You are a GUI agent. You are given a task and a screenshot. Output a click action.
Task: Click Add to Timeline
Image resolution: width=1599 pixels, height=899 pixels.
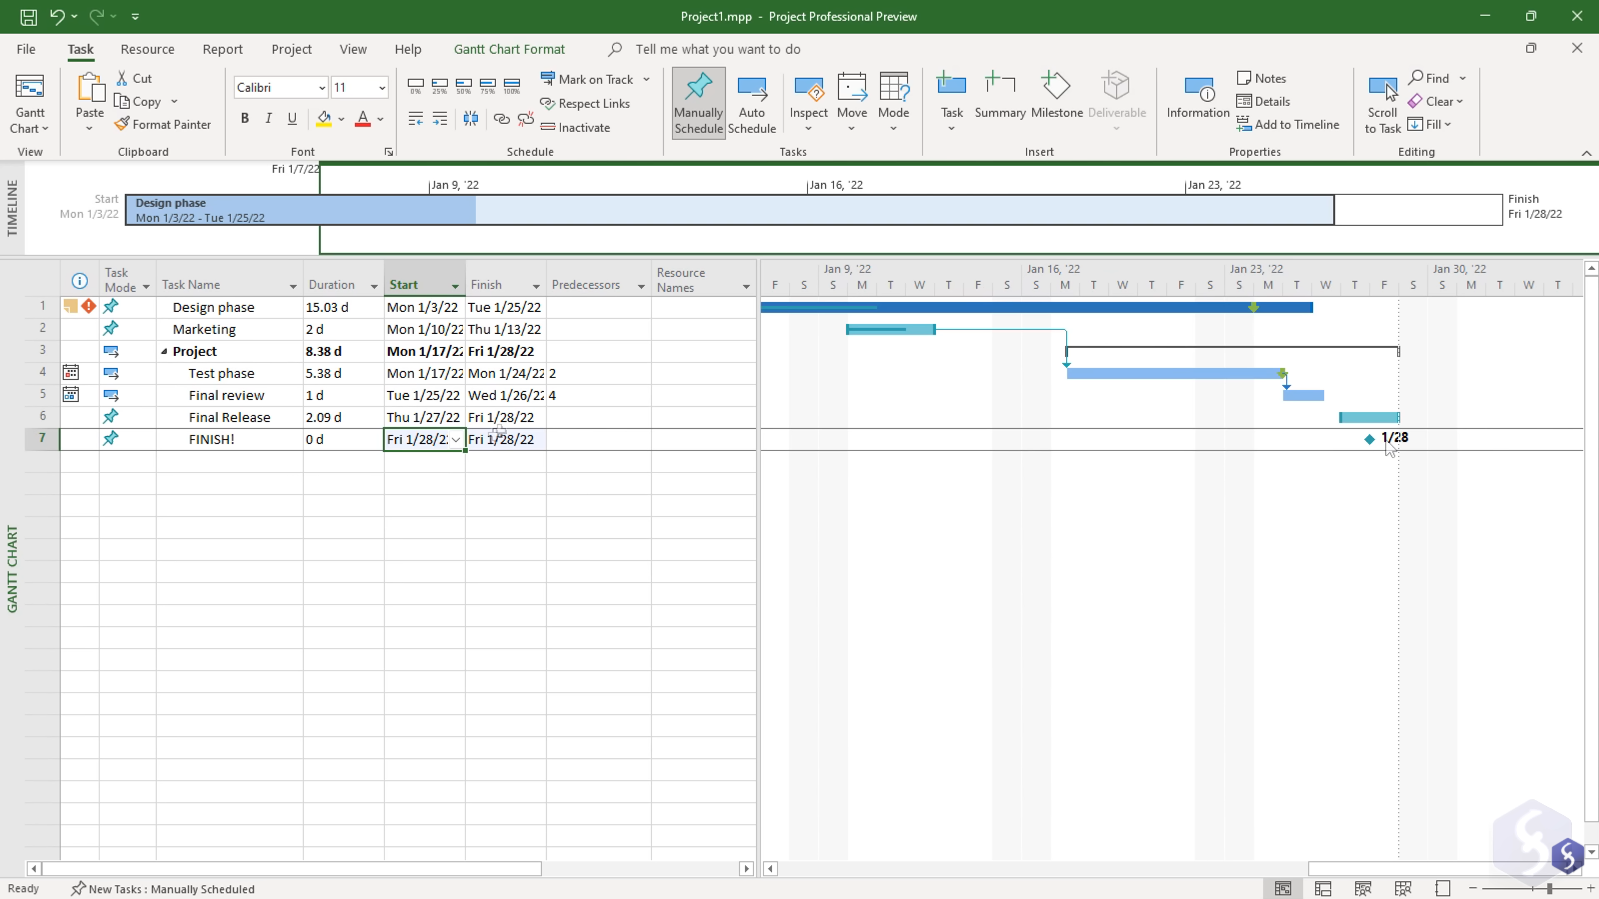click(x=1287, y=124)
